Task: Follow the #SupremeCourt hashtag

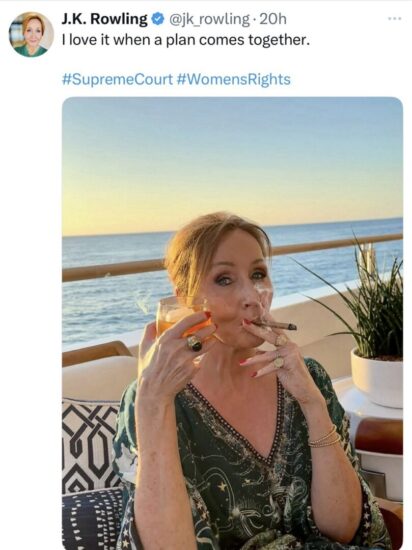Action: coord(117,79)
